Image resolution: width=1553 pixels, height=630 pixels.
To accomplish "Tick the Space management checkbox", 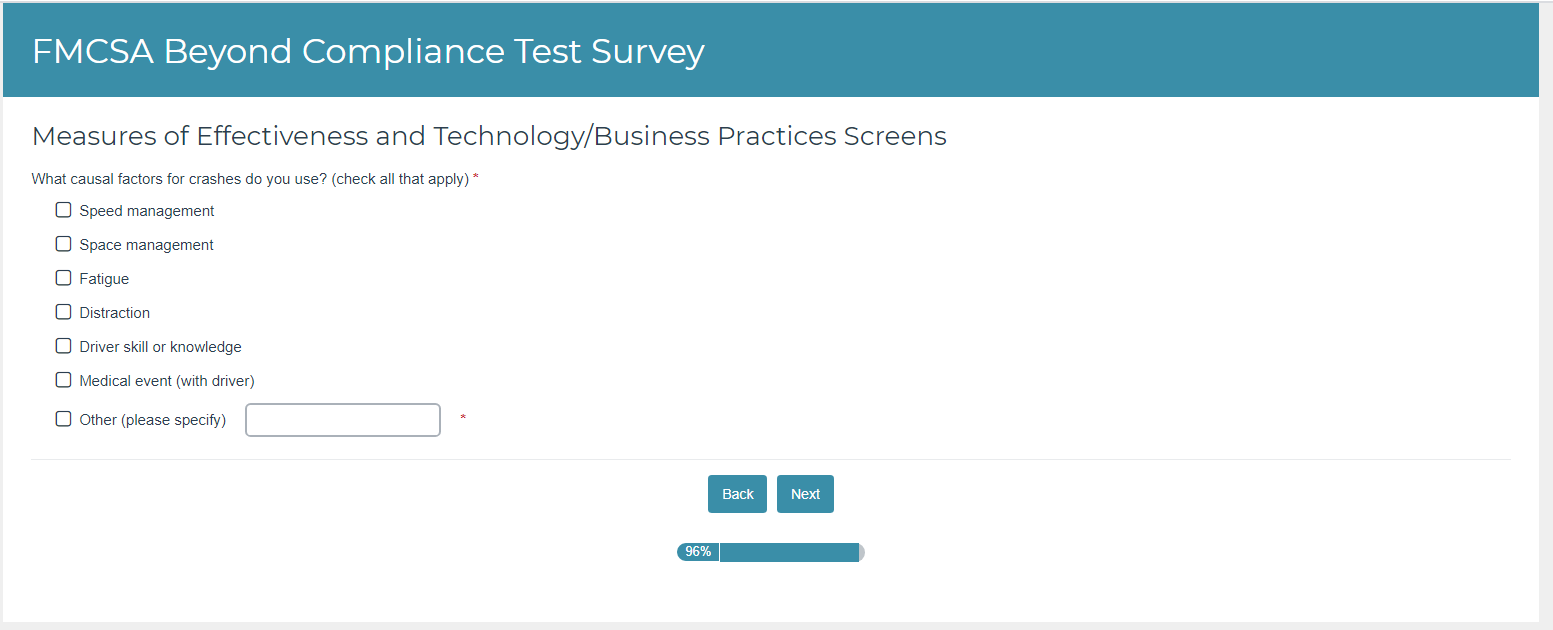I will 64,244.
